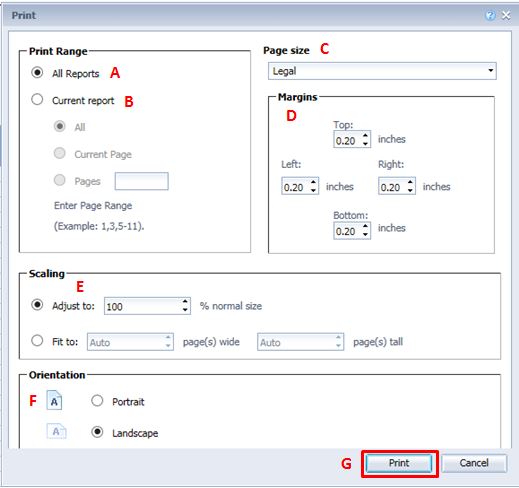Close the Print dialog window
Screen dimensions: 519x488
click(x=506, y=15)
